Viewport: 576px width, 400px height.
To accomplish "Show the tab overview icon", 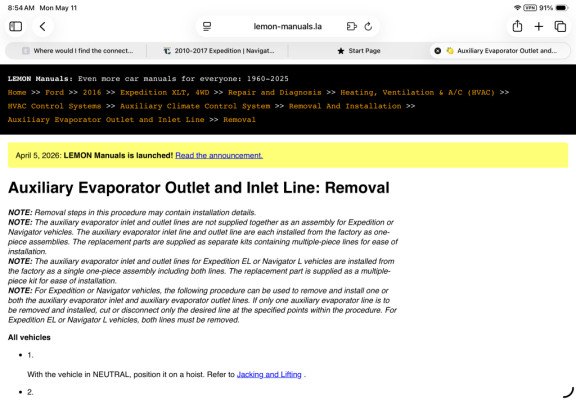I will pyautogui.click(x=560, y=26).
